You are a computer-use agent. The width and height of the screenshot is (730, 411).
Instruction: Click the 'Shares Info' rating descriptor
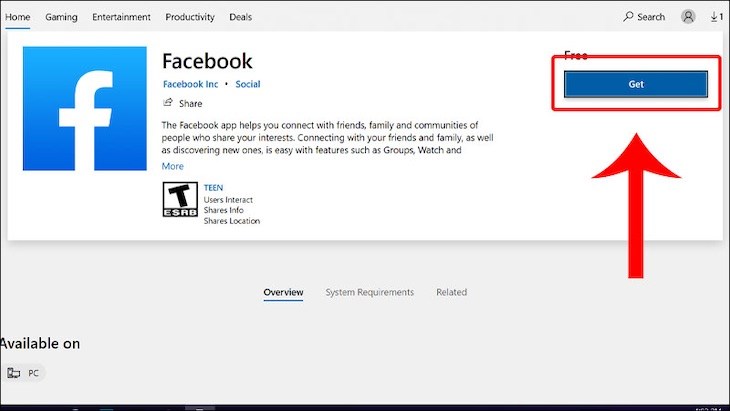[x=223, y=210]
